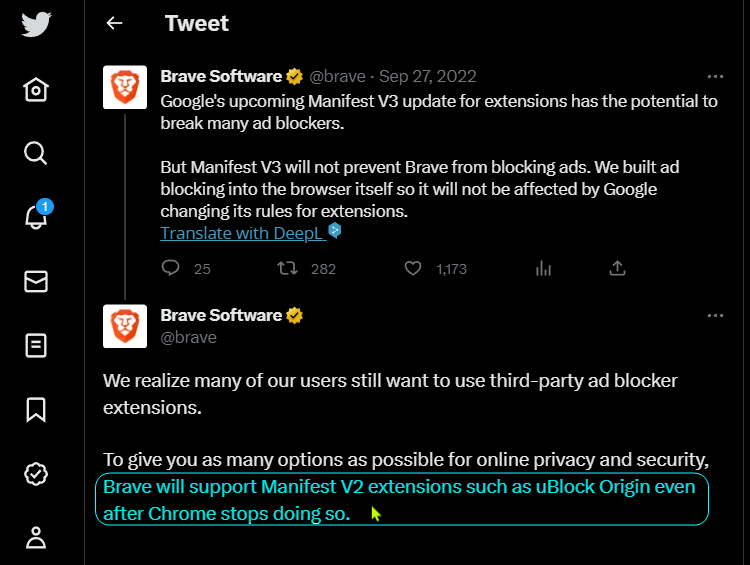Open the Messages envelope icon
750x565 pixels.
[x=36, y=281]
